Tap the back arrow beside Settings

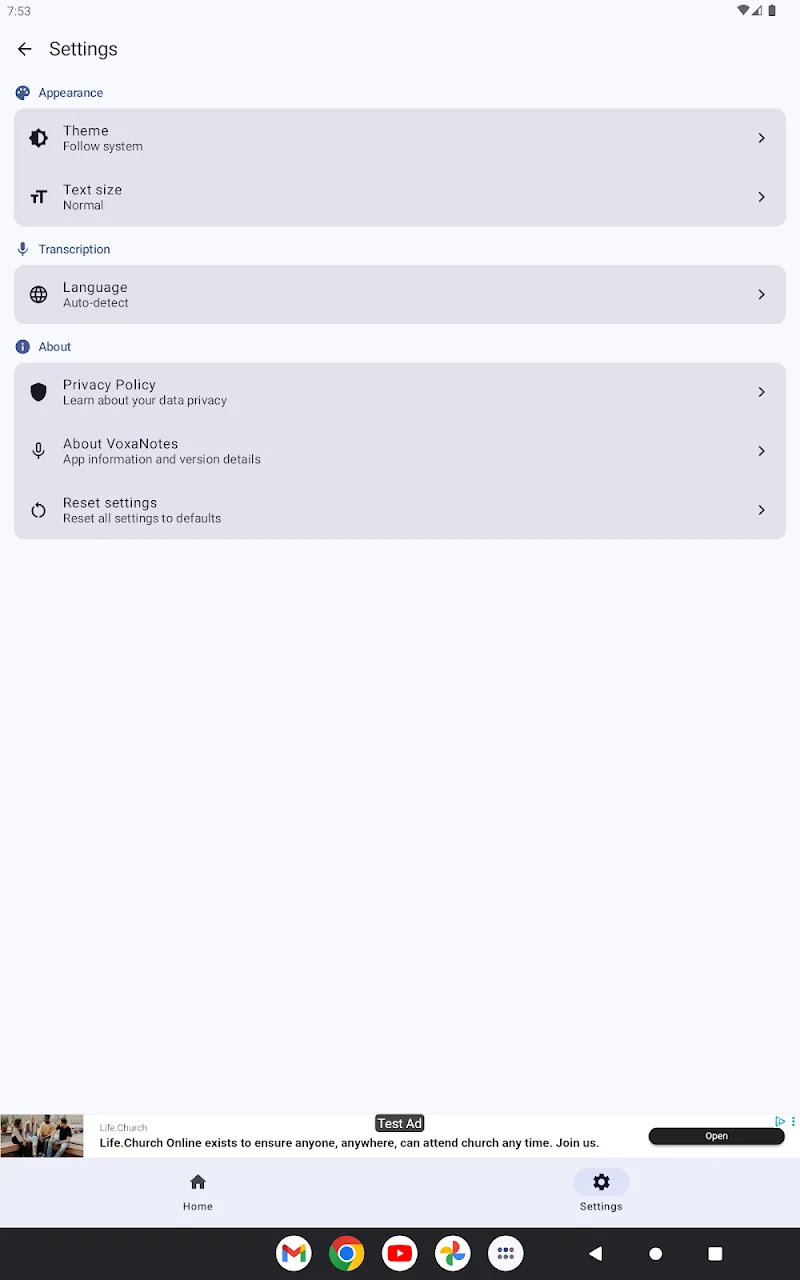click(25, 49)
